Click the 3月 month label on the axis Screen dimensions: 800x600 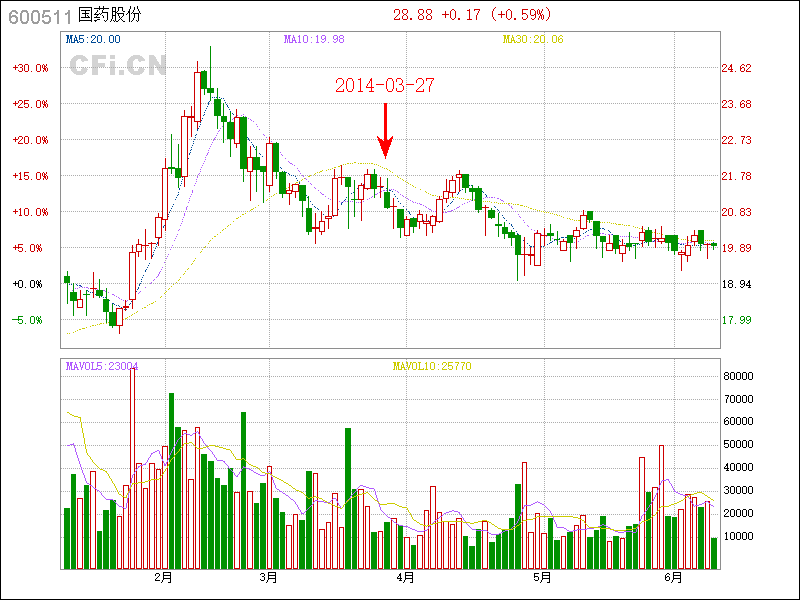point(267,578)
